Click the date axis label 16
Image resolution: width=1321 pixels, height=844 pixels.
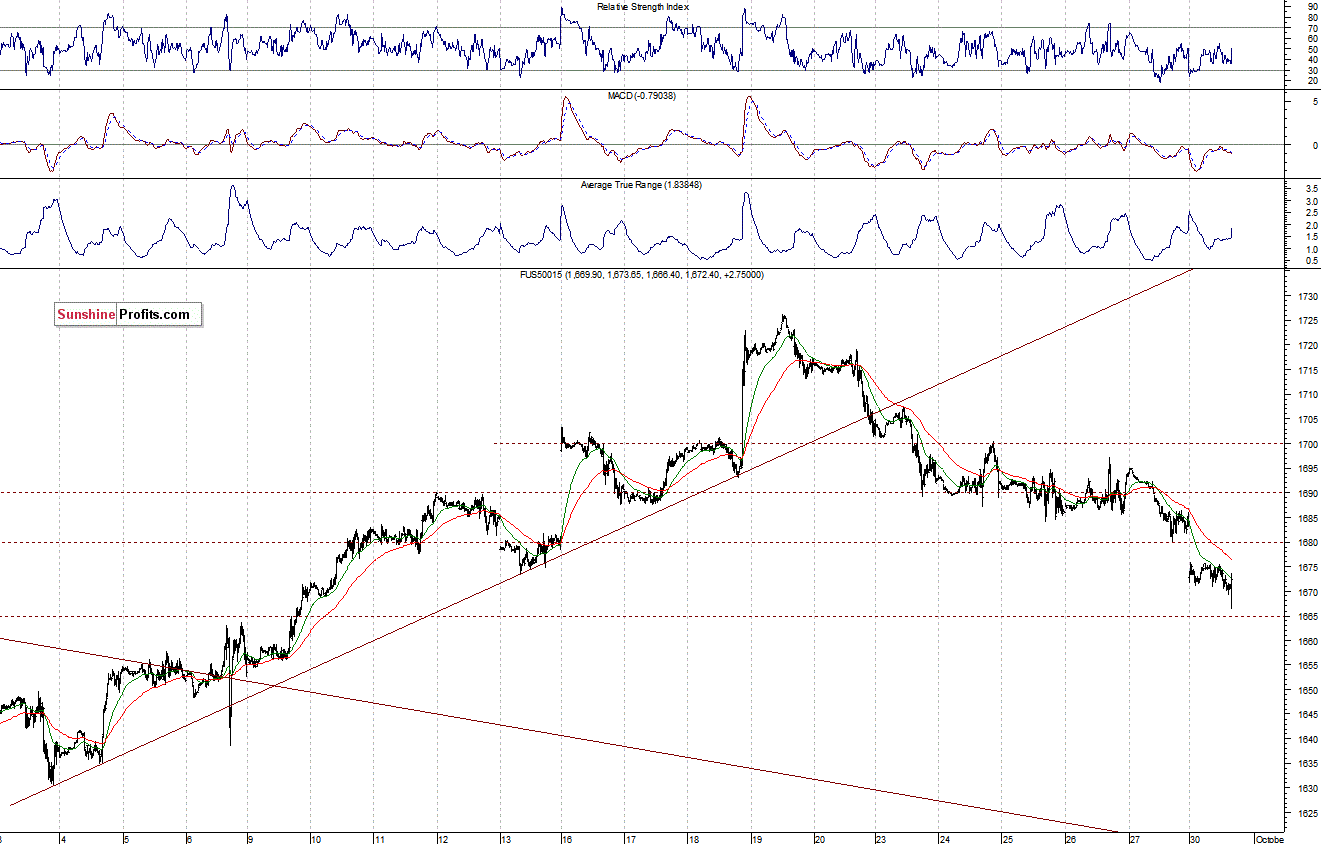tap(565, 838)
